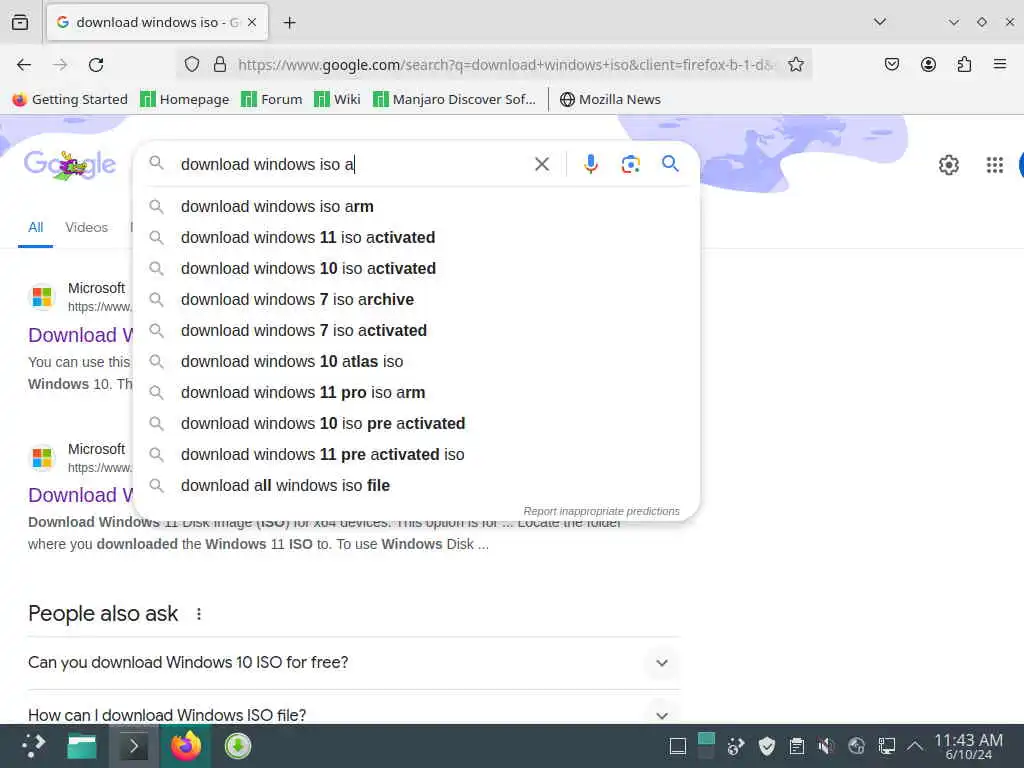The height and width of the screenshot is (768, 1024).
Task: Select the All results tab
Action: point(35,227)
